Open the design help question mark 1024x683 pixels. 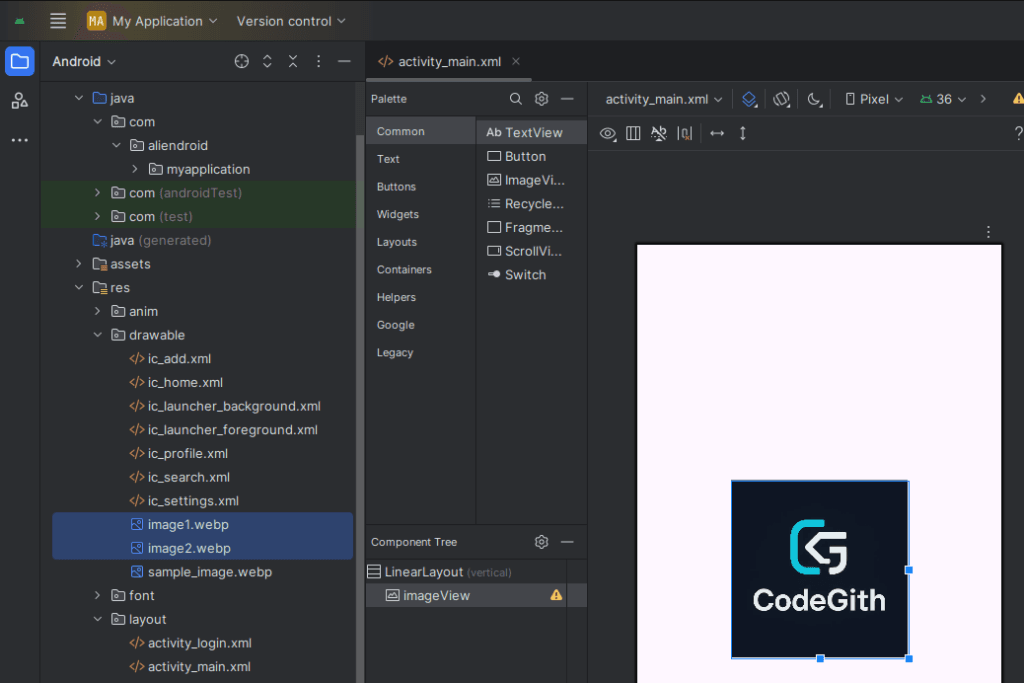[x=1018, y=133]
